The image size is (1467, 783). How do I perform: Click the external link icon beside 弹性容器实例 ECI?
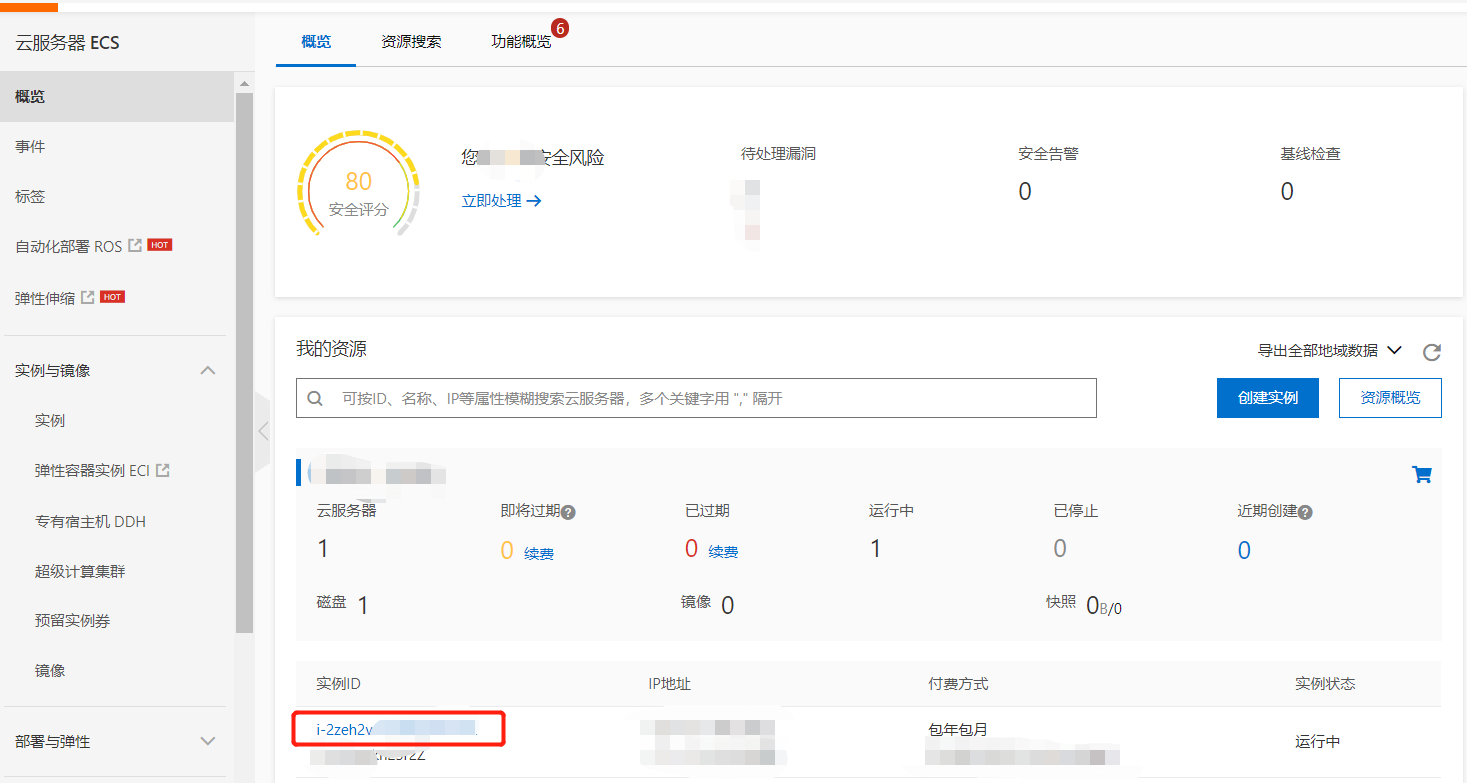pos(163,470)
